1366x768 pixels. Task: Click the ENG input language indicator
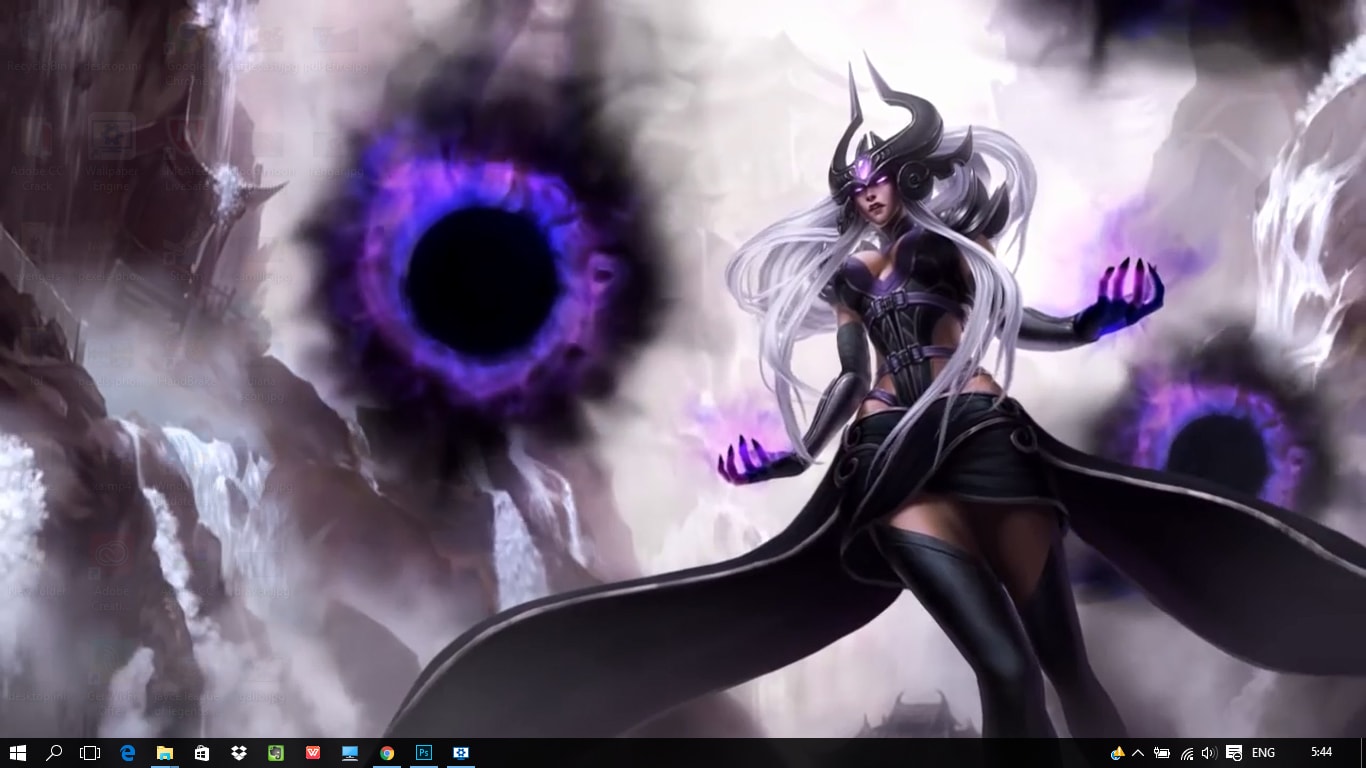(1263, 753)
